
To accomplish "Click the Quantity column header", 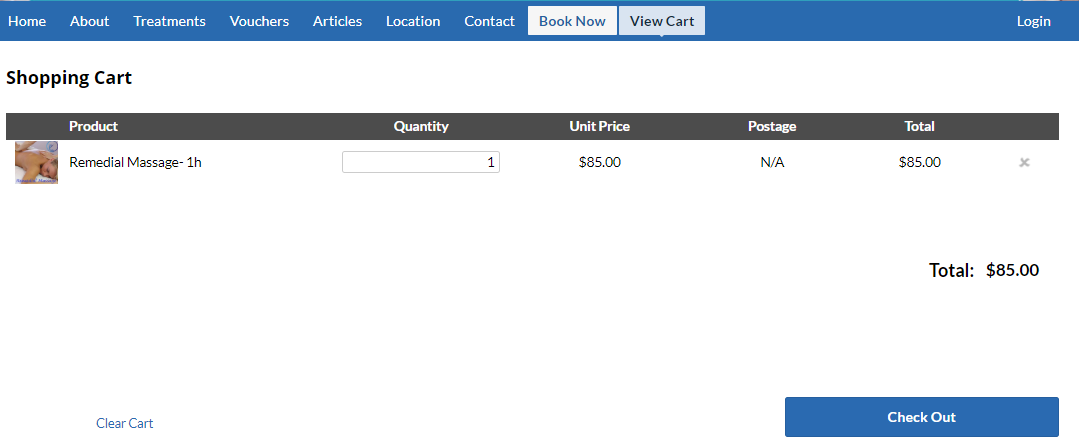I will point(421,126).
